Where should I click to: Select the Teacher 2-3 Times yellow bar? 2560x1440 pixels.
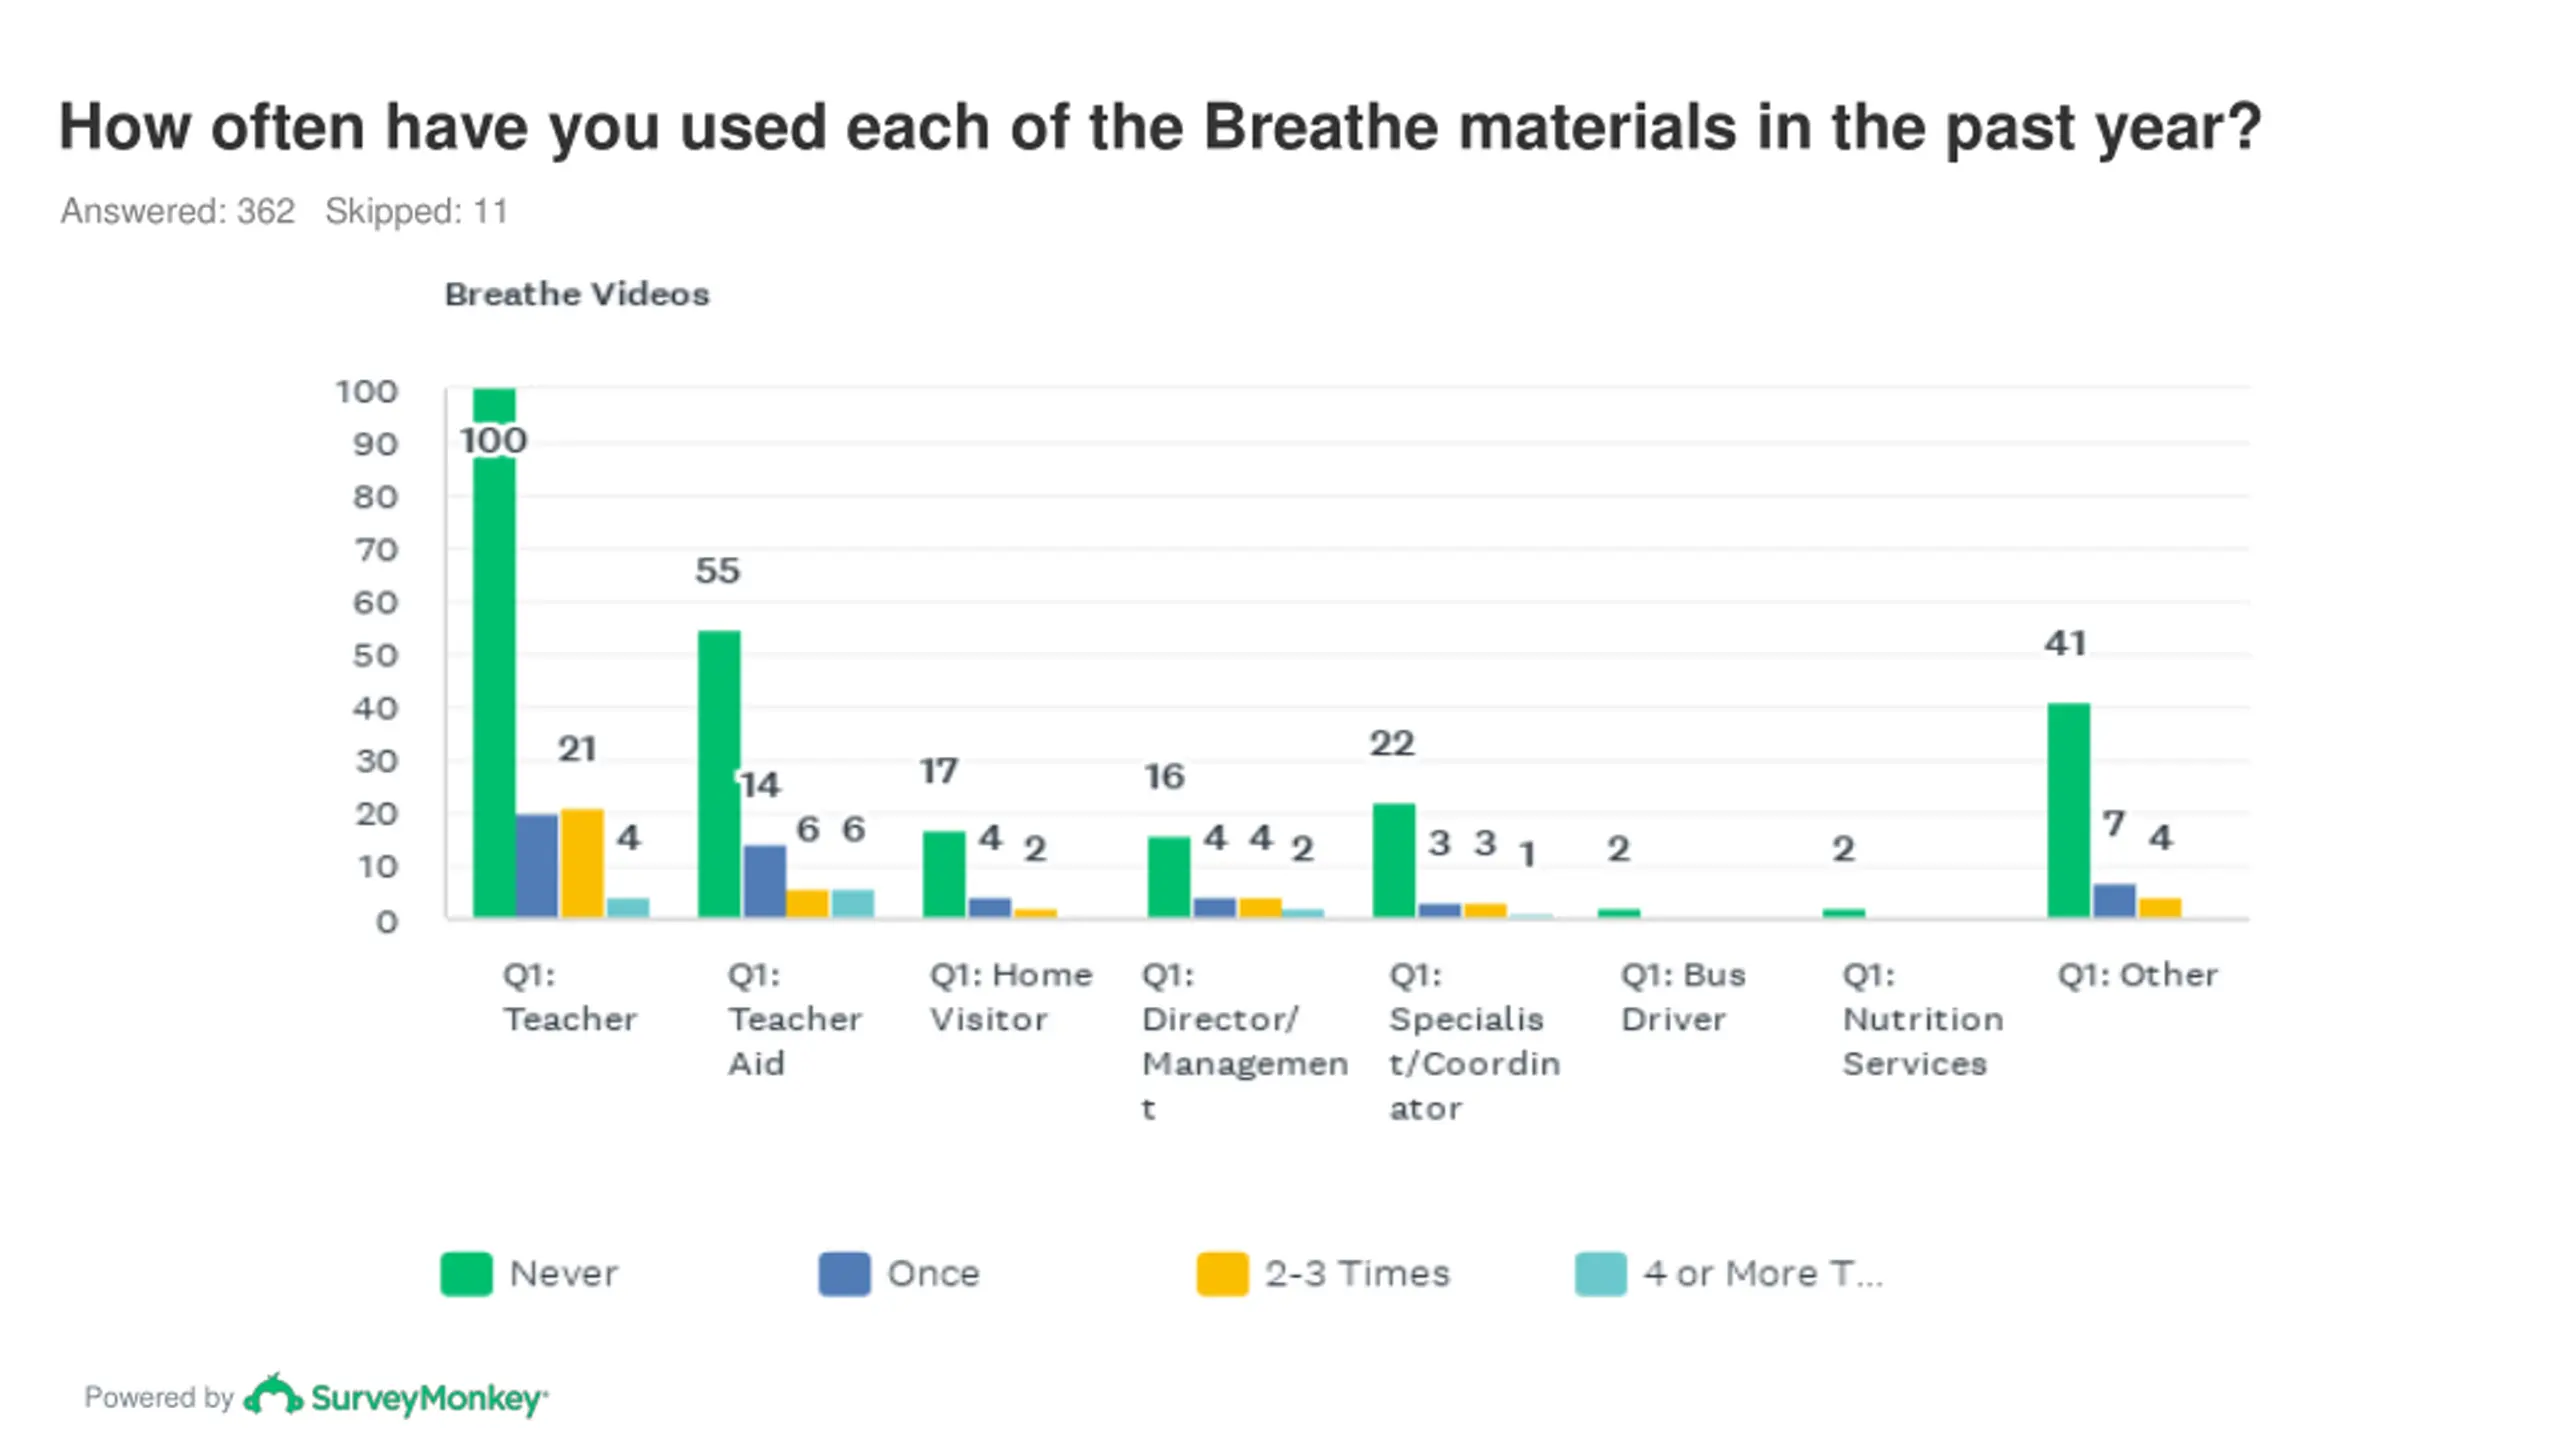[582, 863]
